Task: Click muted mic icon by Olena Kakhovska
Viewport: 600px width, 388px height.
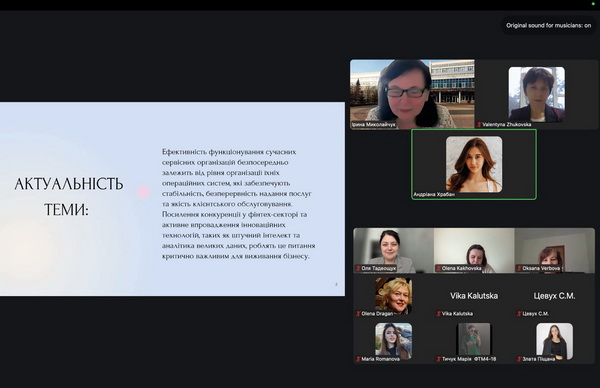Action: point(439,269)
